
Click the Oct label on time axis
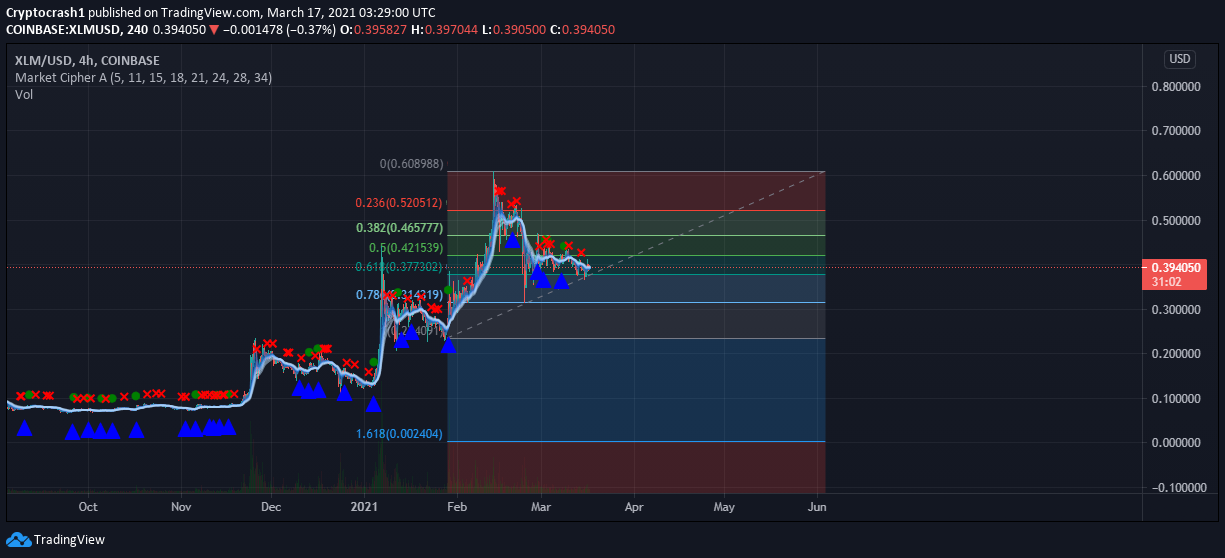click(88, 507)
